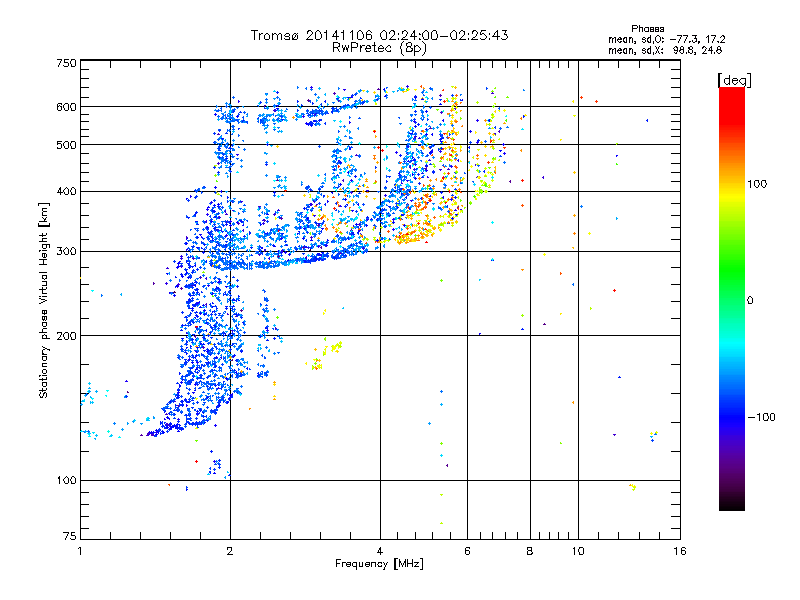The width and height of the screenshot is (800, 600).
Task: Click the y-axis tick label '600'
Action: pyautogui.click(x=67, y=107)
